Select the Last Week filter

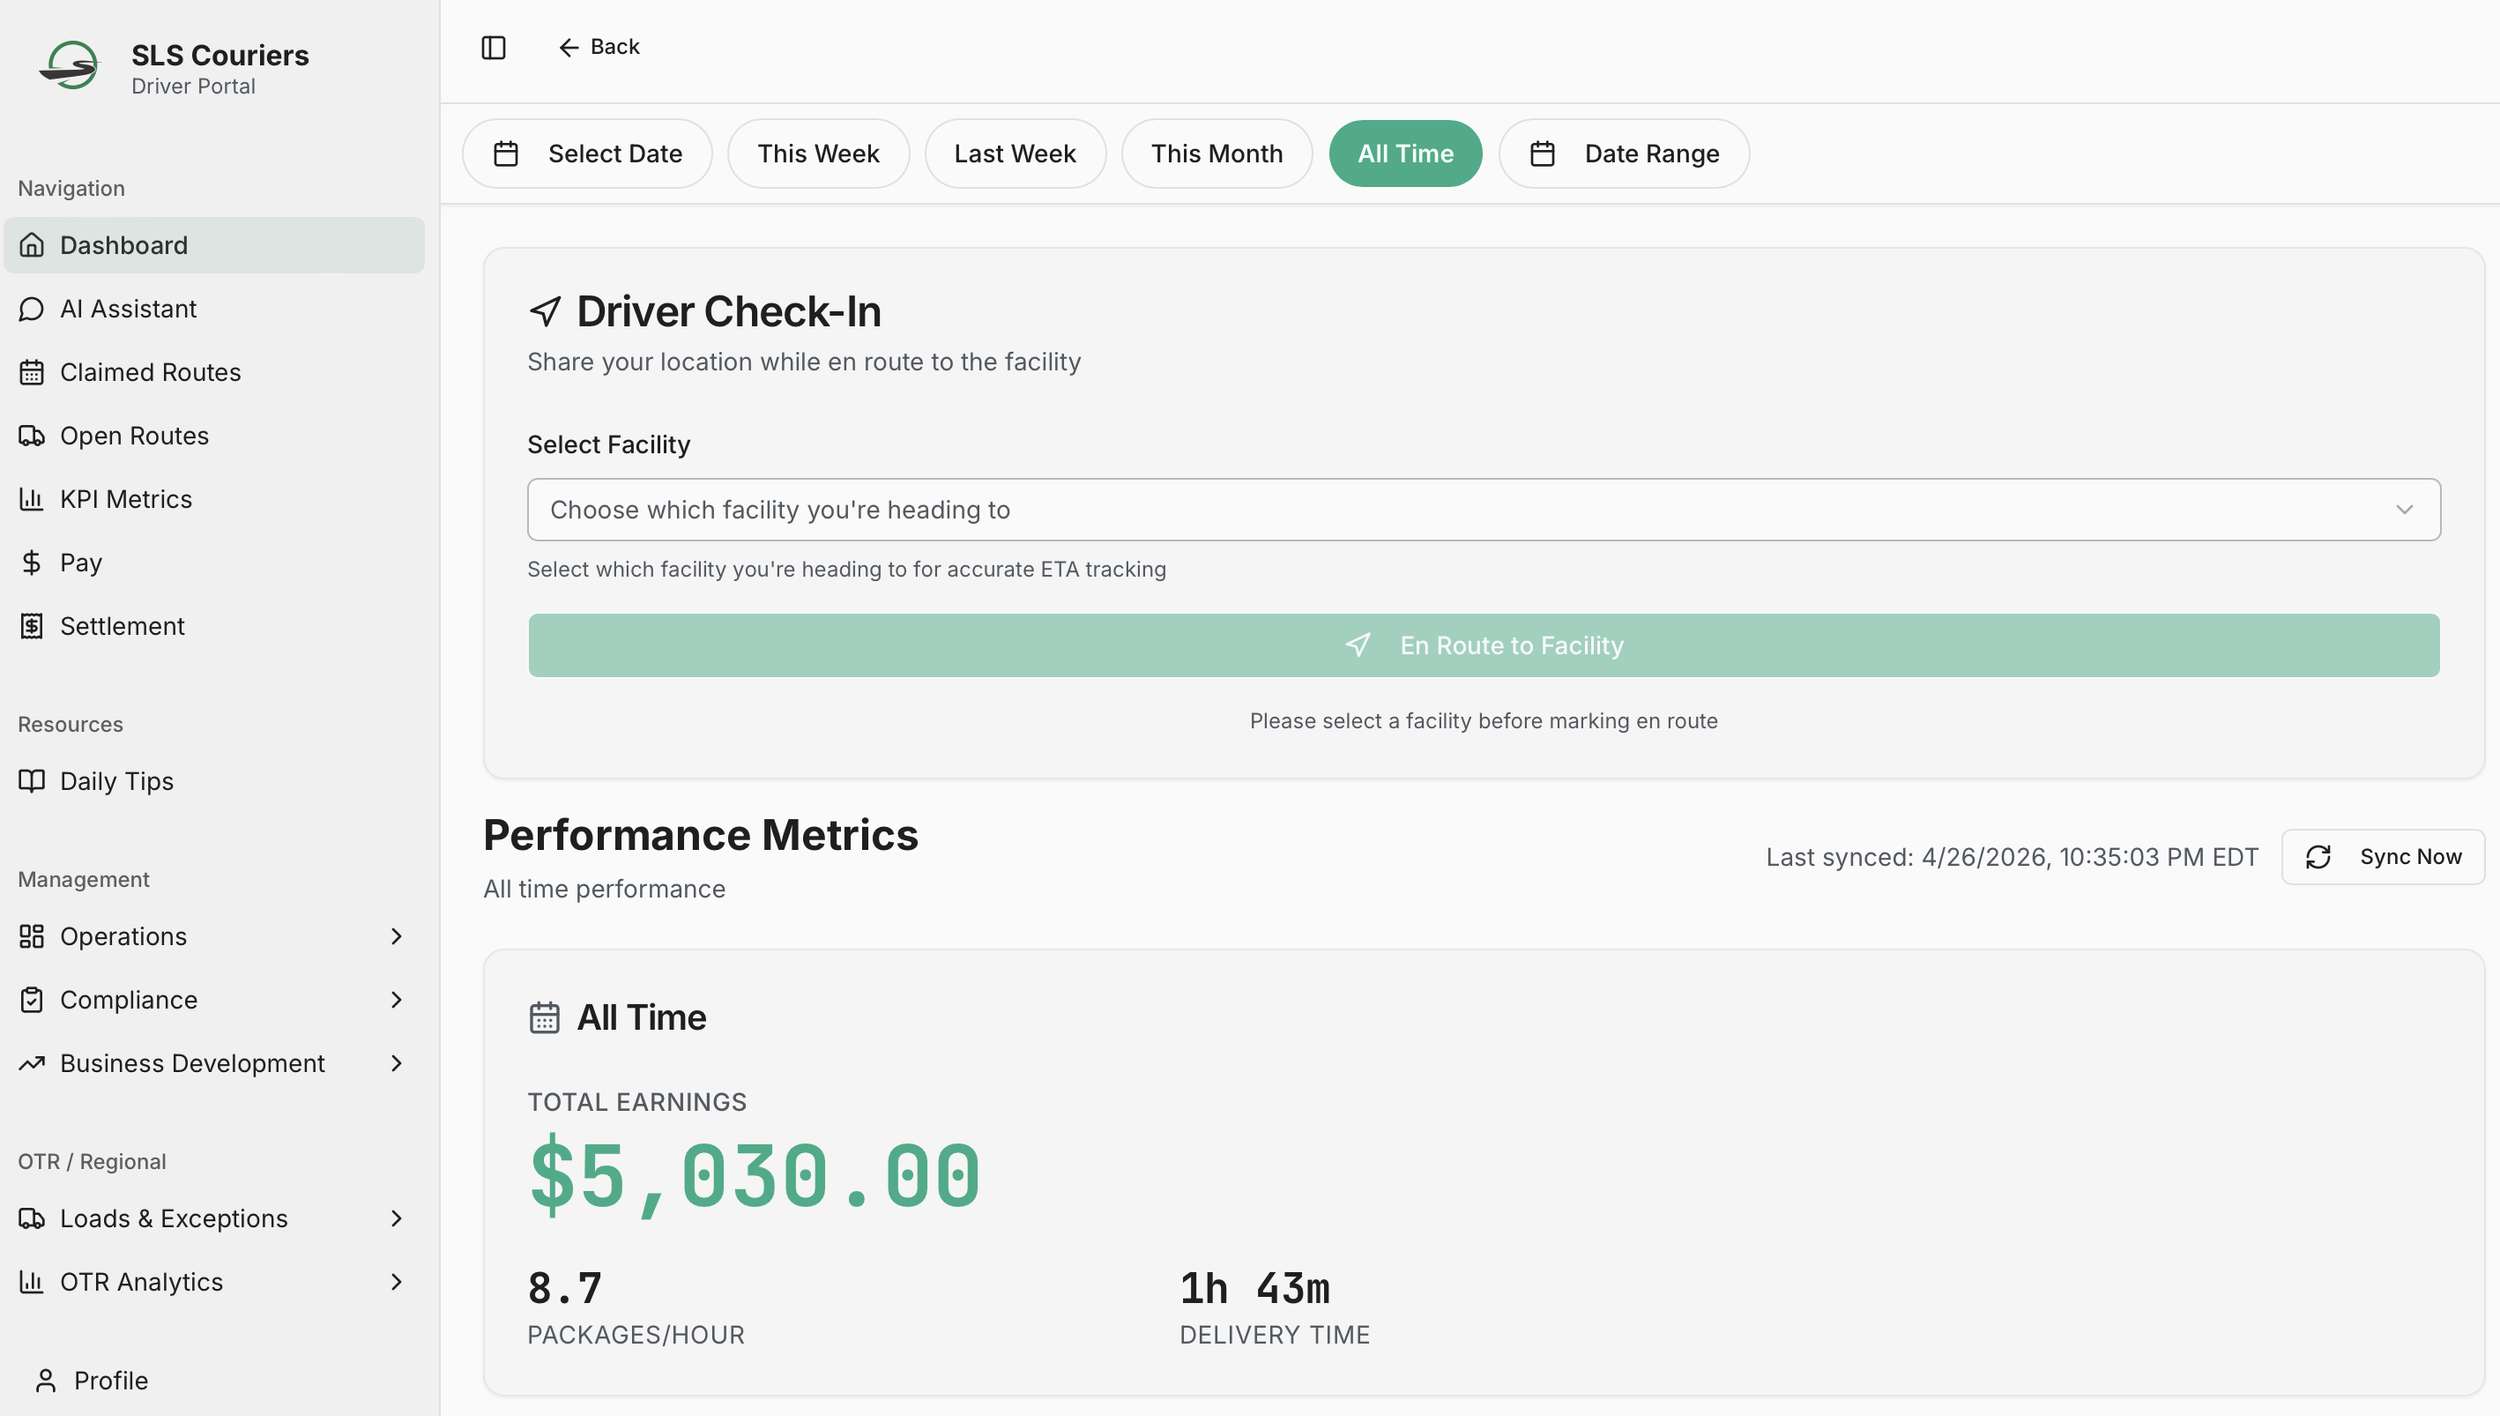[x=1014, y=154]
